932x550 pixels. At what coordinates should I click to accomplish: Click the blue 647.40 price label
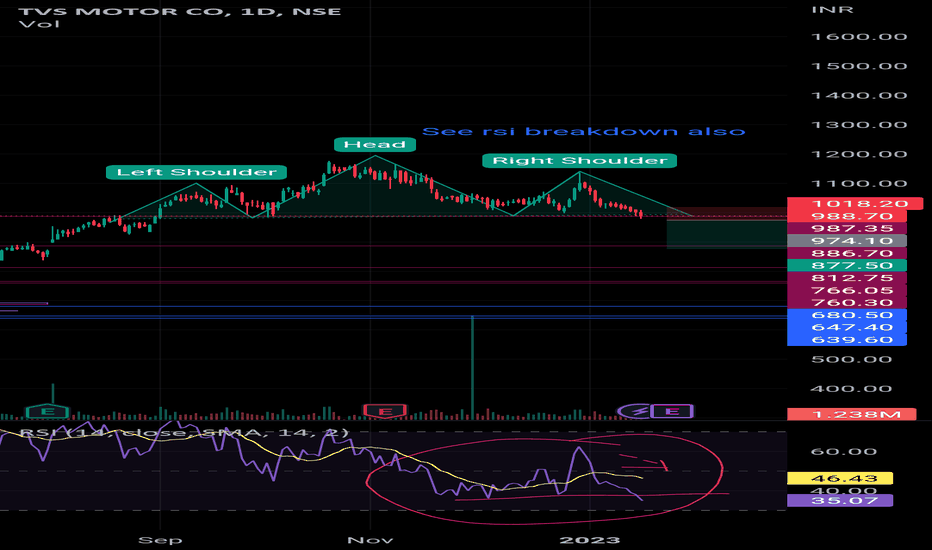(x=847, y=328)
